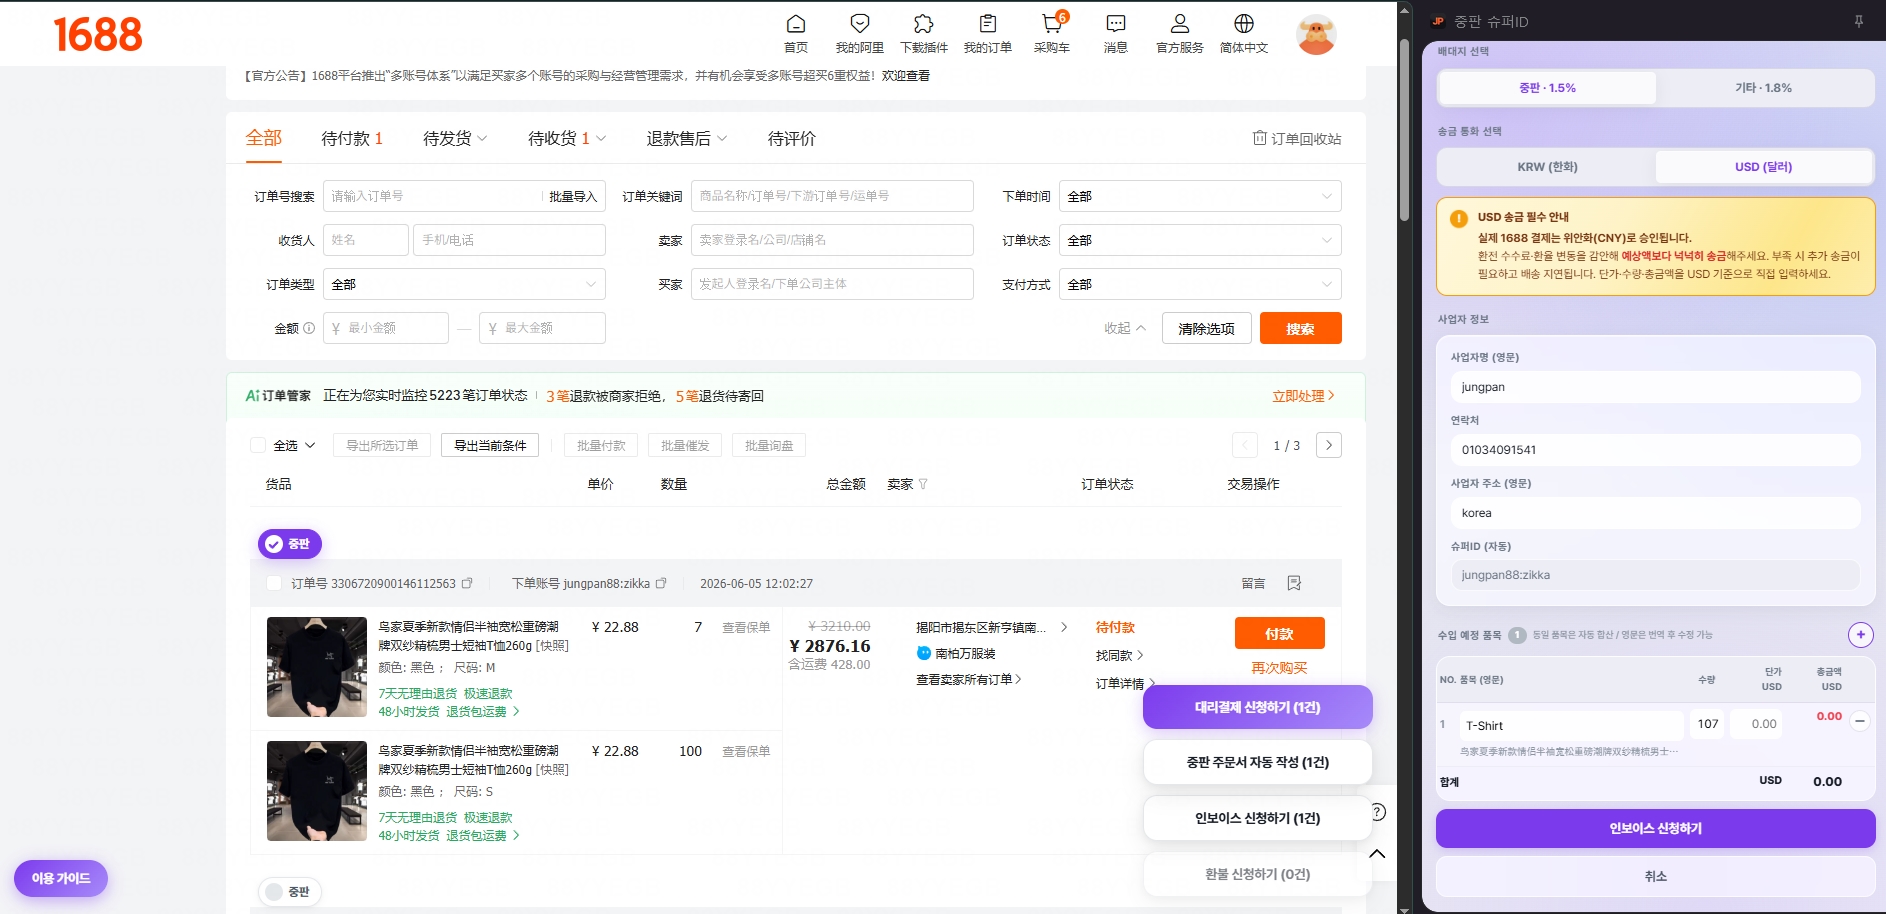Viewport: 1886px width, 914px height.
Task: Open the user avatar profile picture
Action: coord(1316,35)
